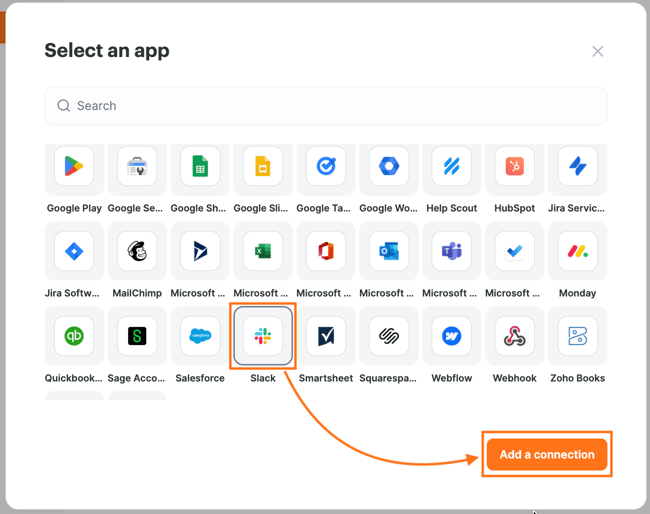This screenshot has width=650, height=514.
Task: Select the Monday app icon
Action: (578, 251)
